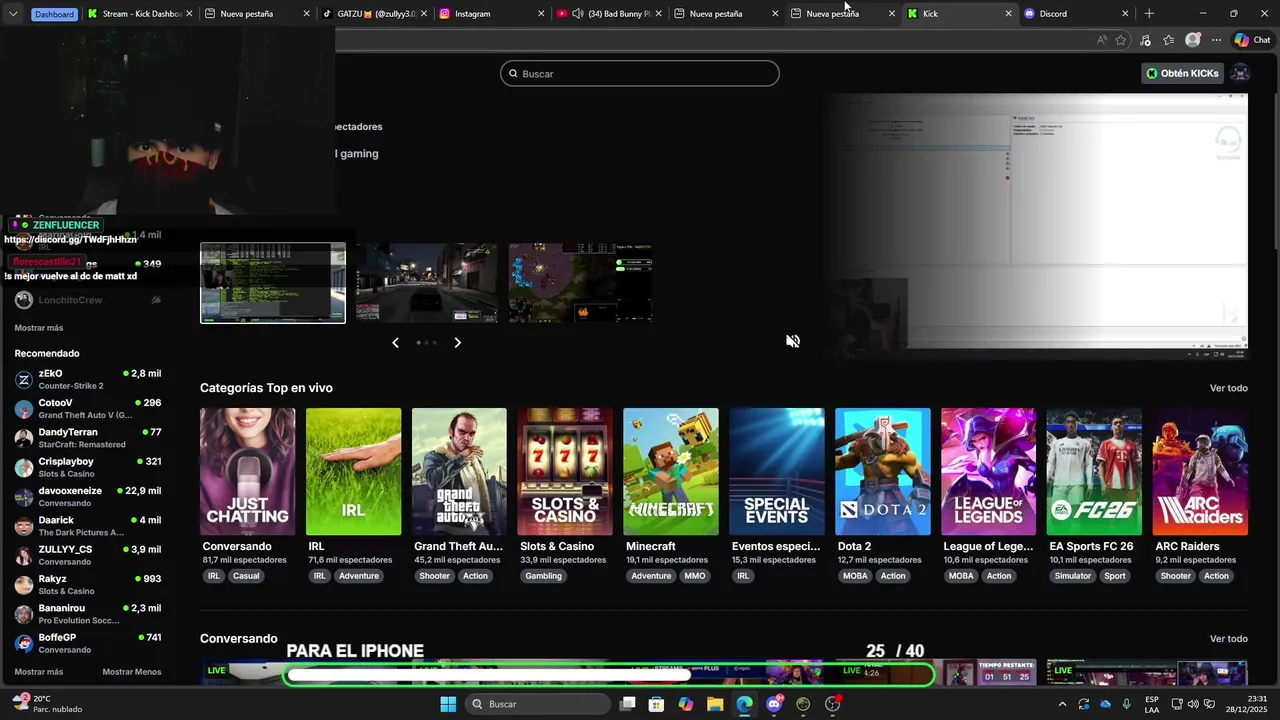Open the Minecraft category card

[x=671, y=471]
